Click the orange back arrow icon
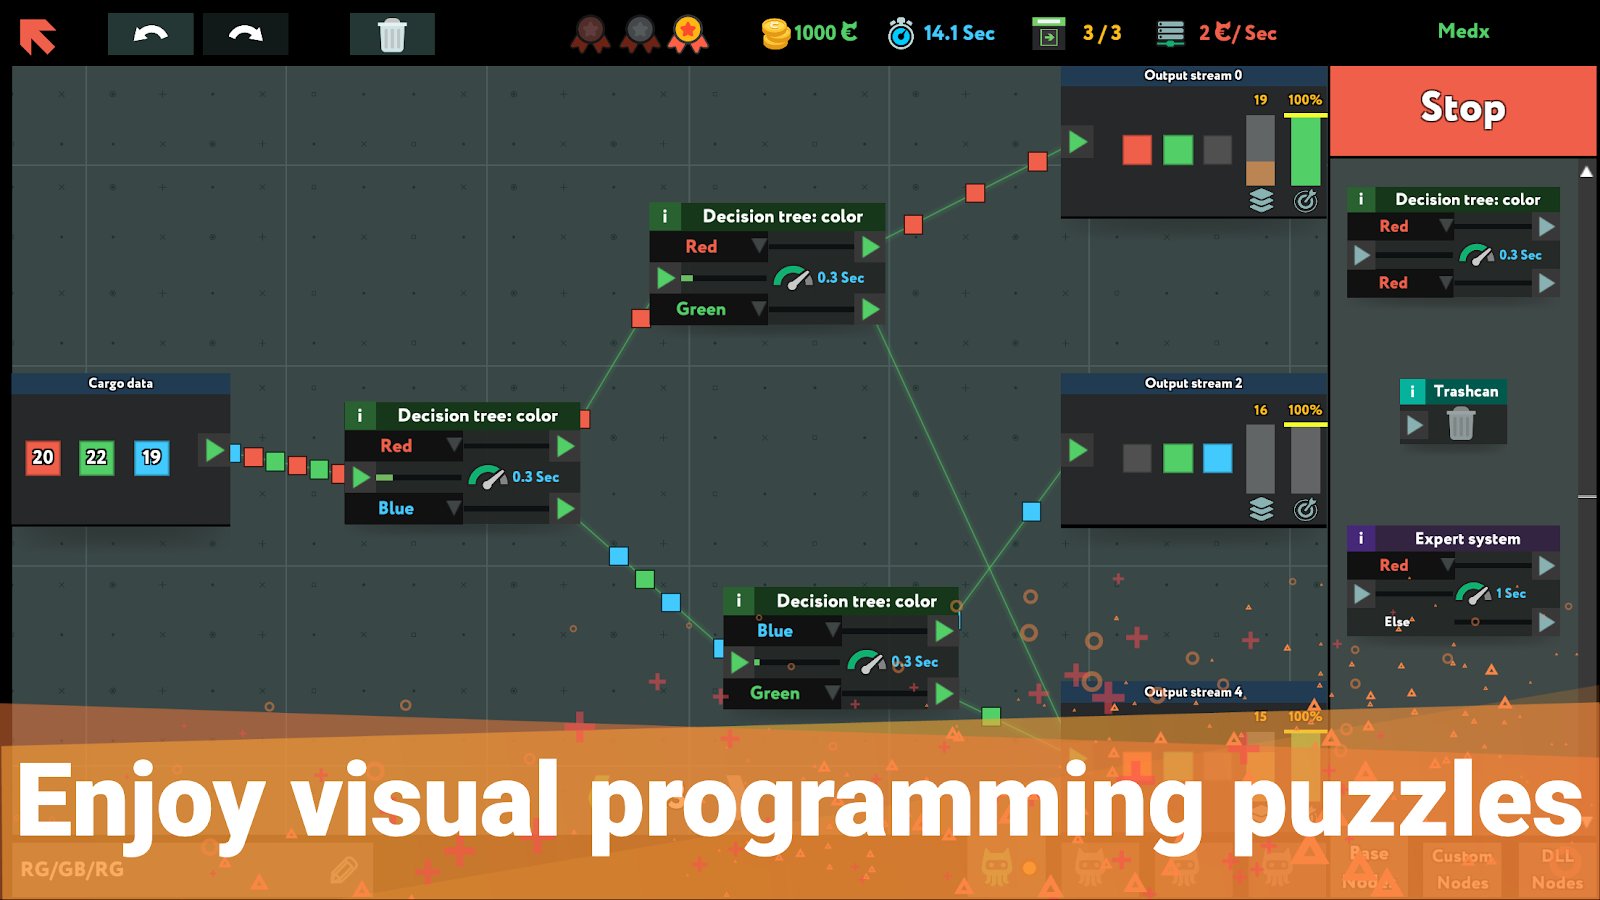Image resolution: width=1600 pixels, height=900 pixels. 38,36
